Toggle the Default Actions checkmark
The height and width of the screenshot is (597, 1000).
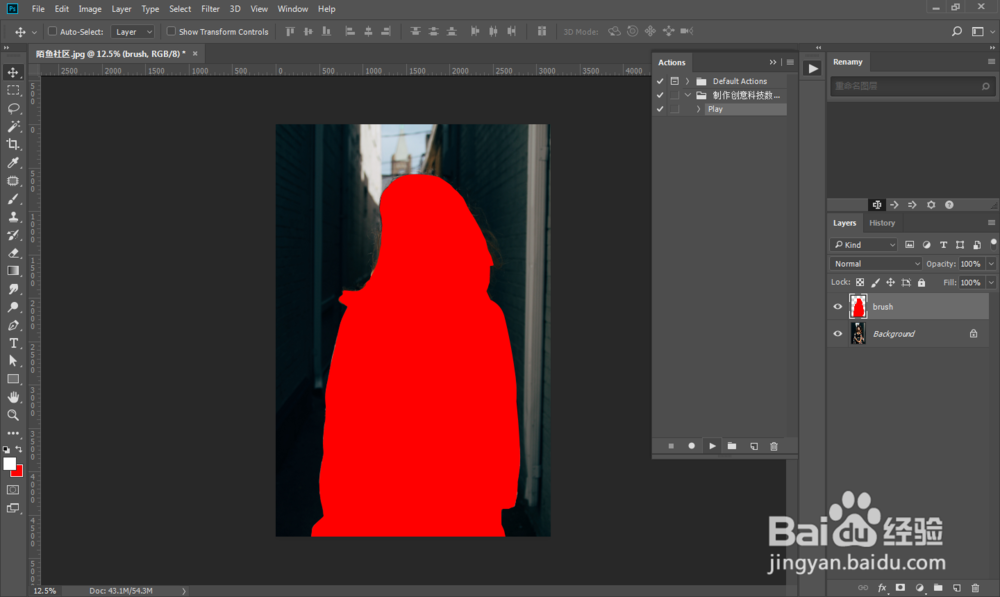point(660,81)
